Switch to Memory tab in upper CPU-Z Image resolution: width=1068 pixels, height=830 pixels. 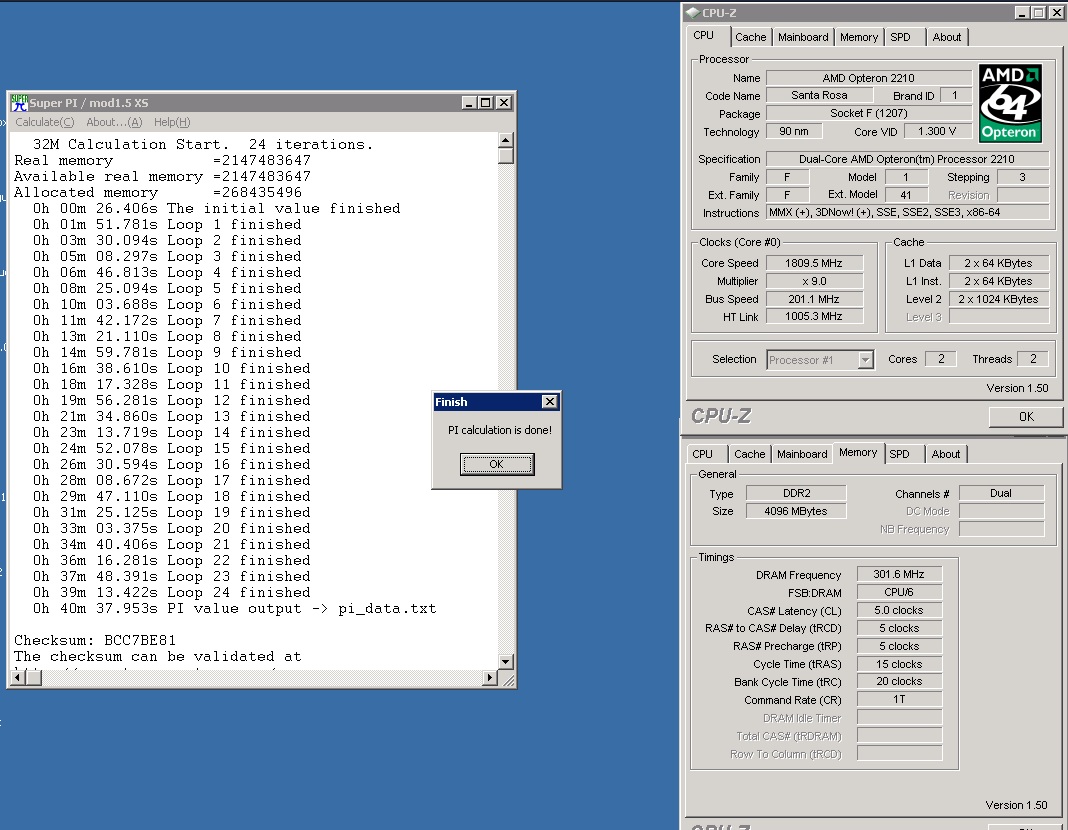859,37
